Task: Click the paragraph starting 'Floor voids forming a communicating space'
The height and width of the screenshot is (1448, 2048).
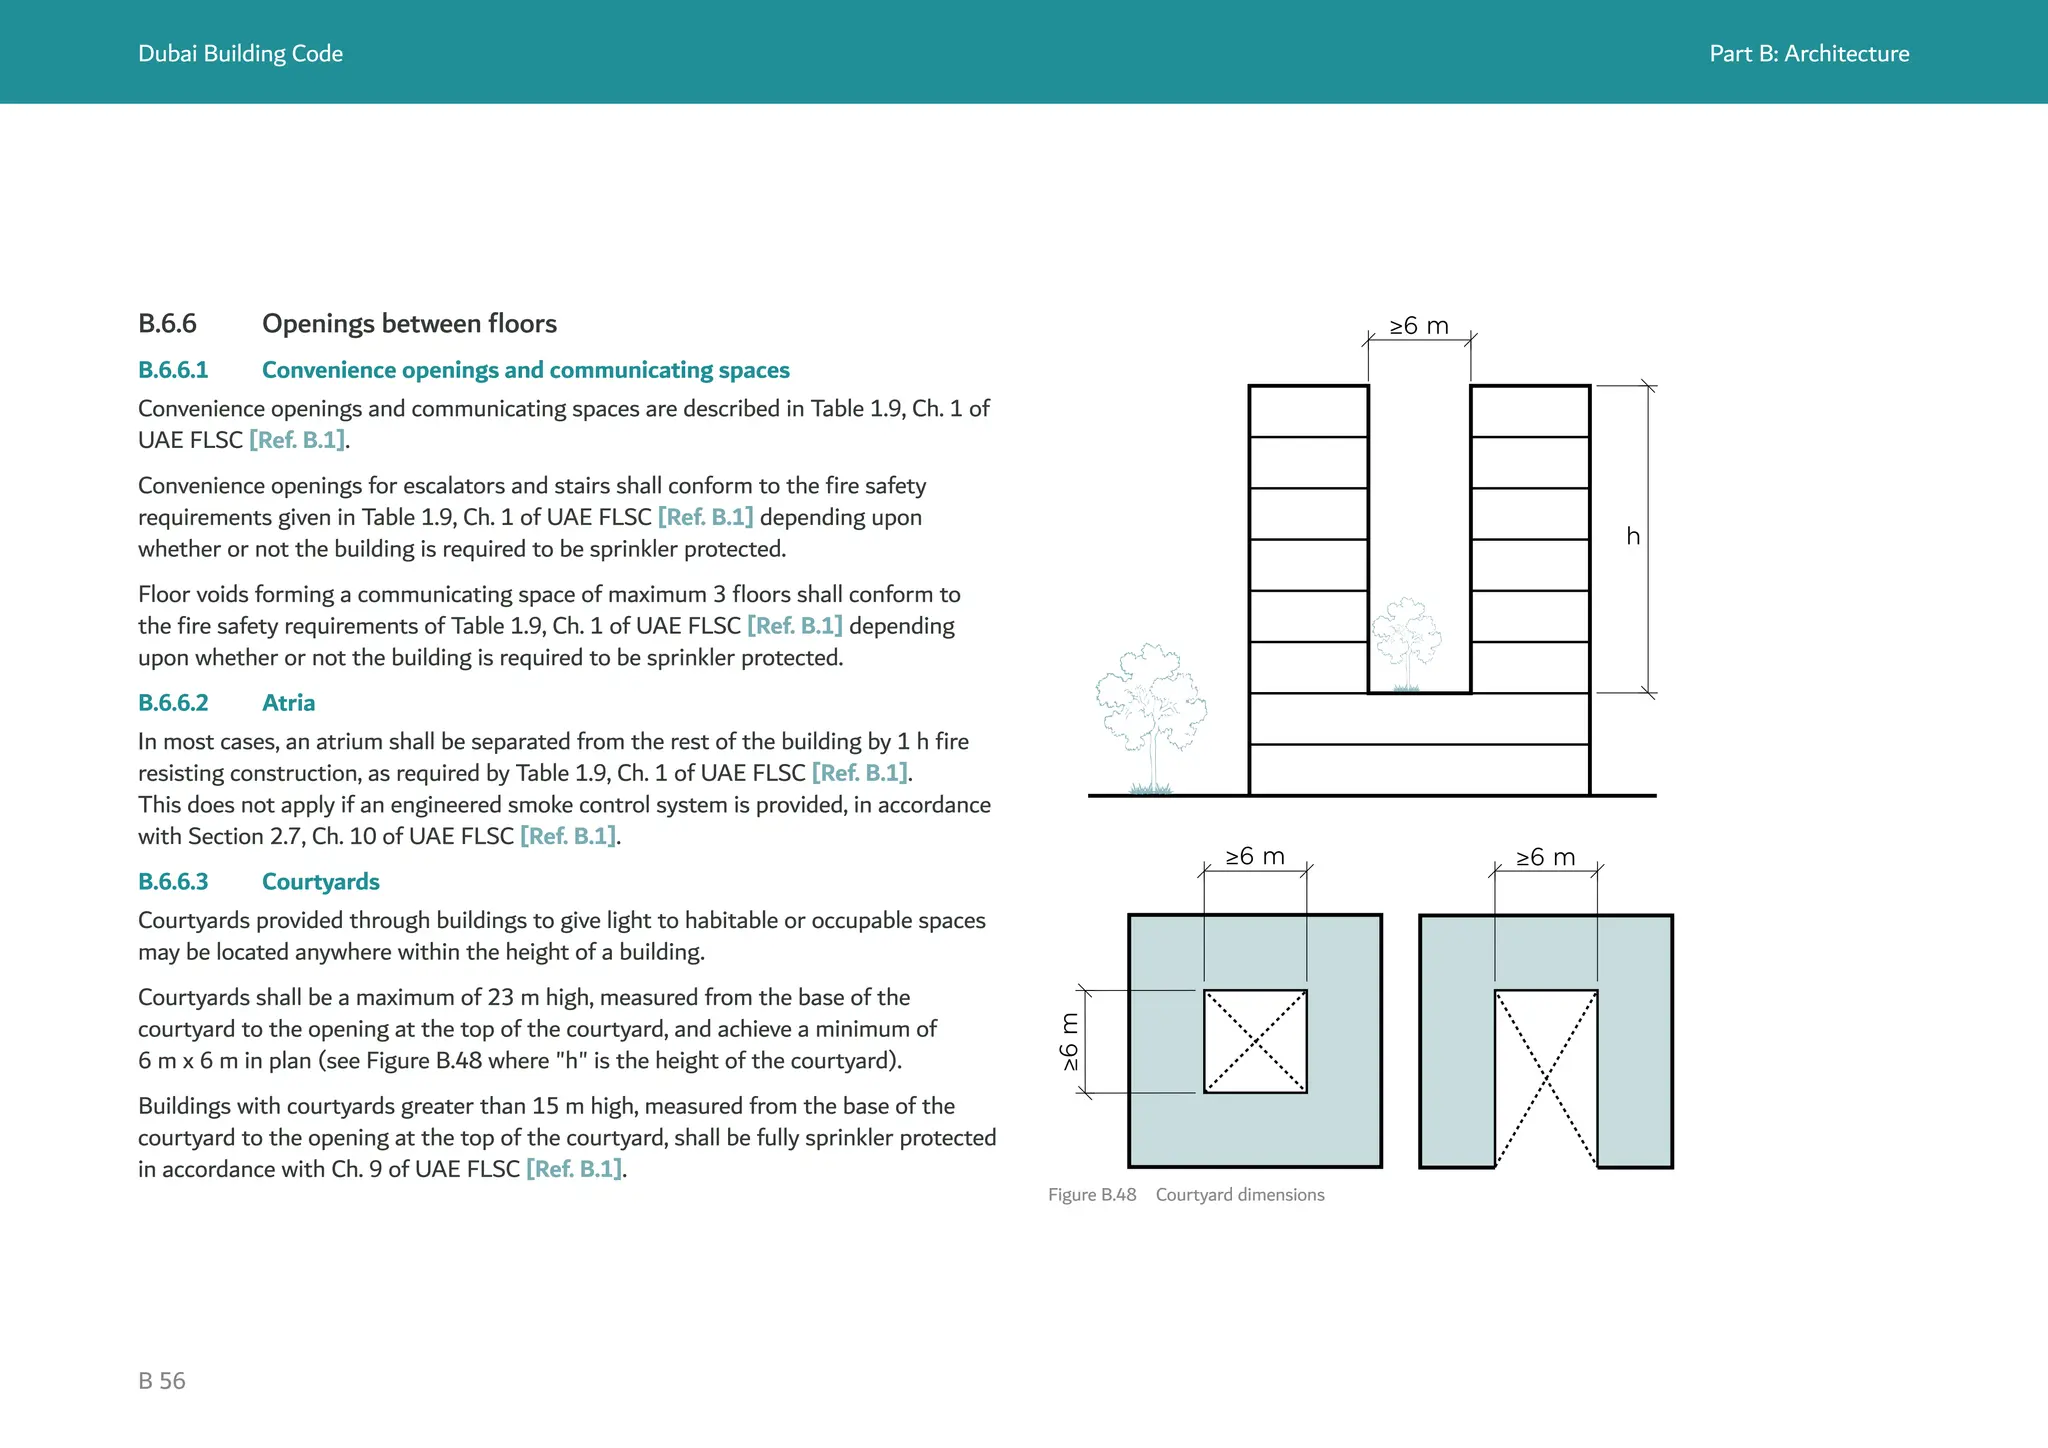Action: pos(549,626)
